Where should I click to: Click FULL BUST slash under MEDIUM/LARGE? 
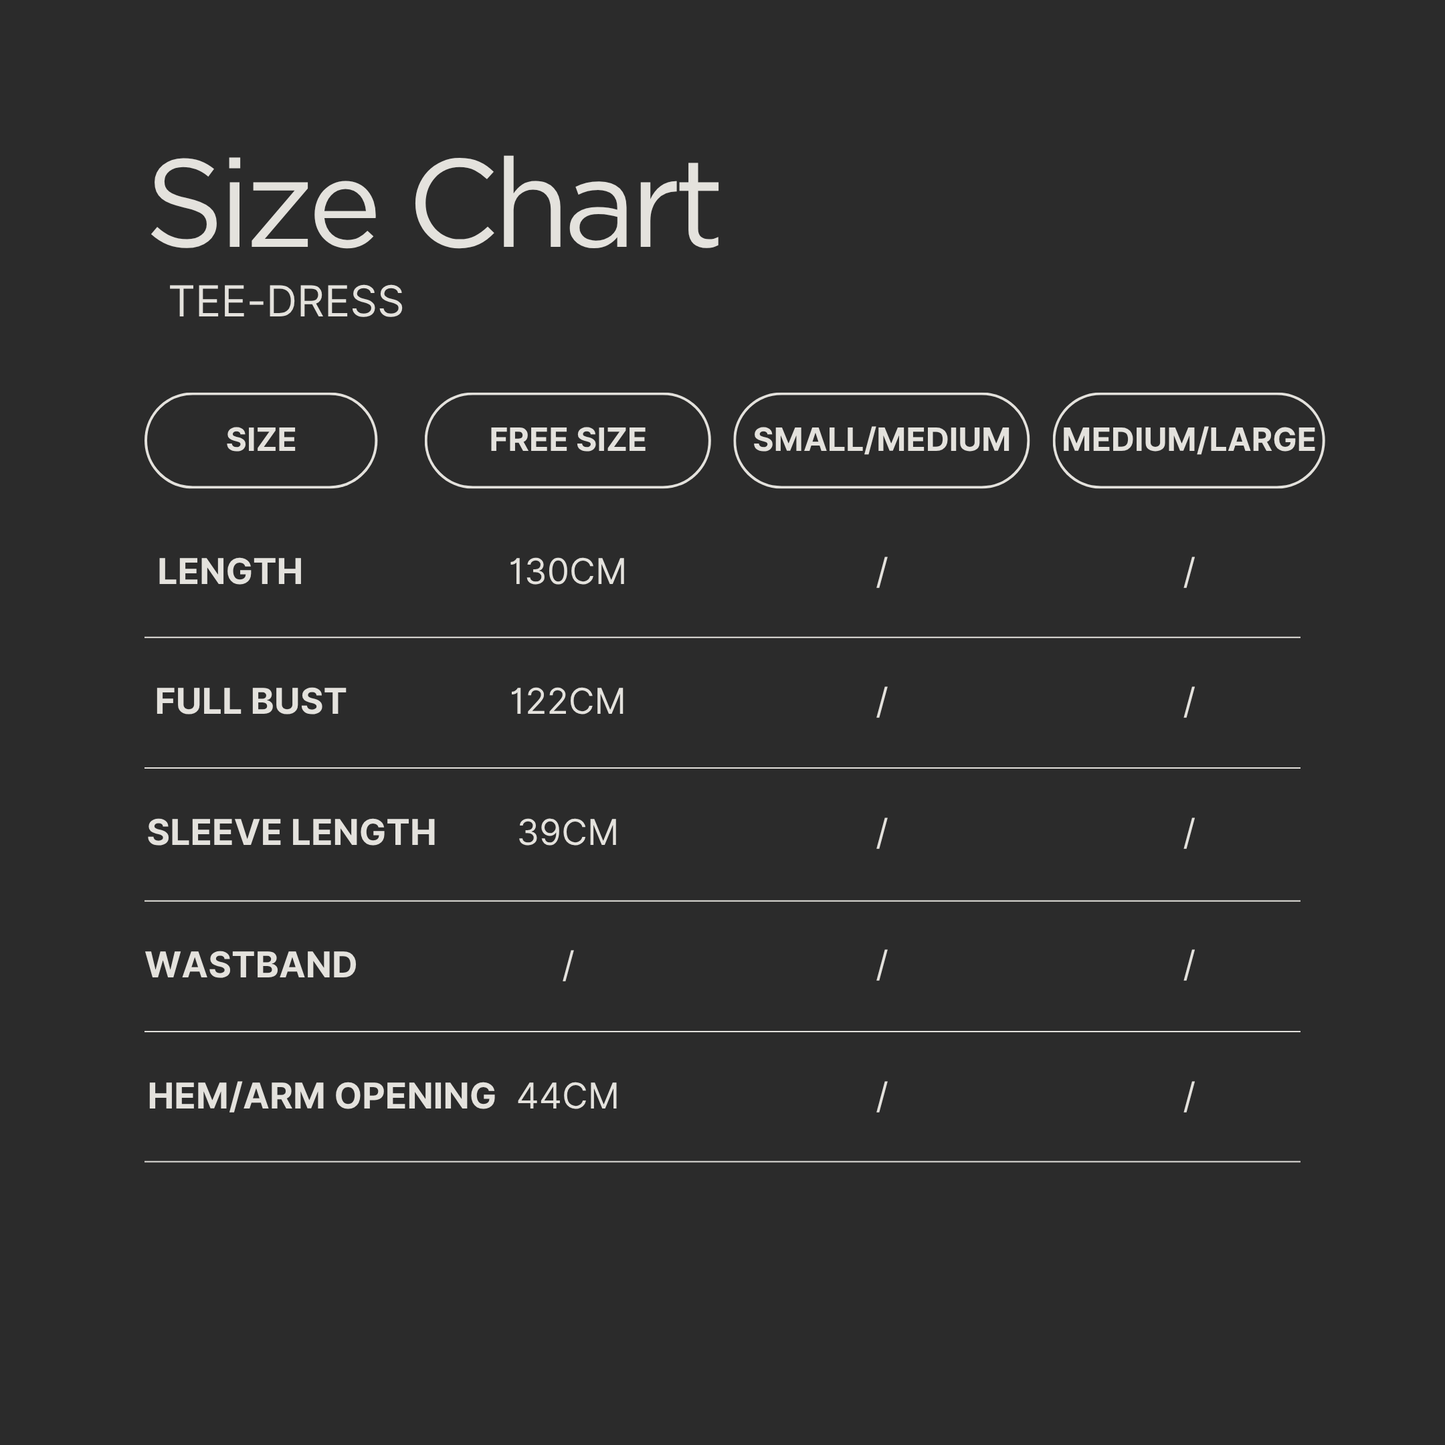[x=1188, y=703]
